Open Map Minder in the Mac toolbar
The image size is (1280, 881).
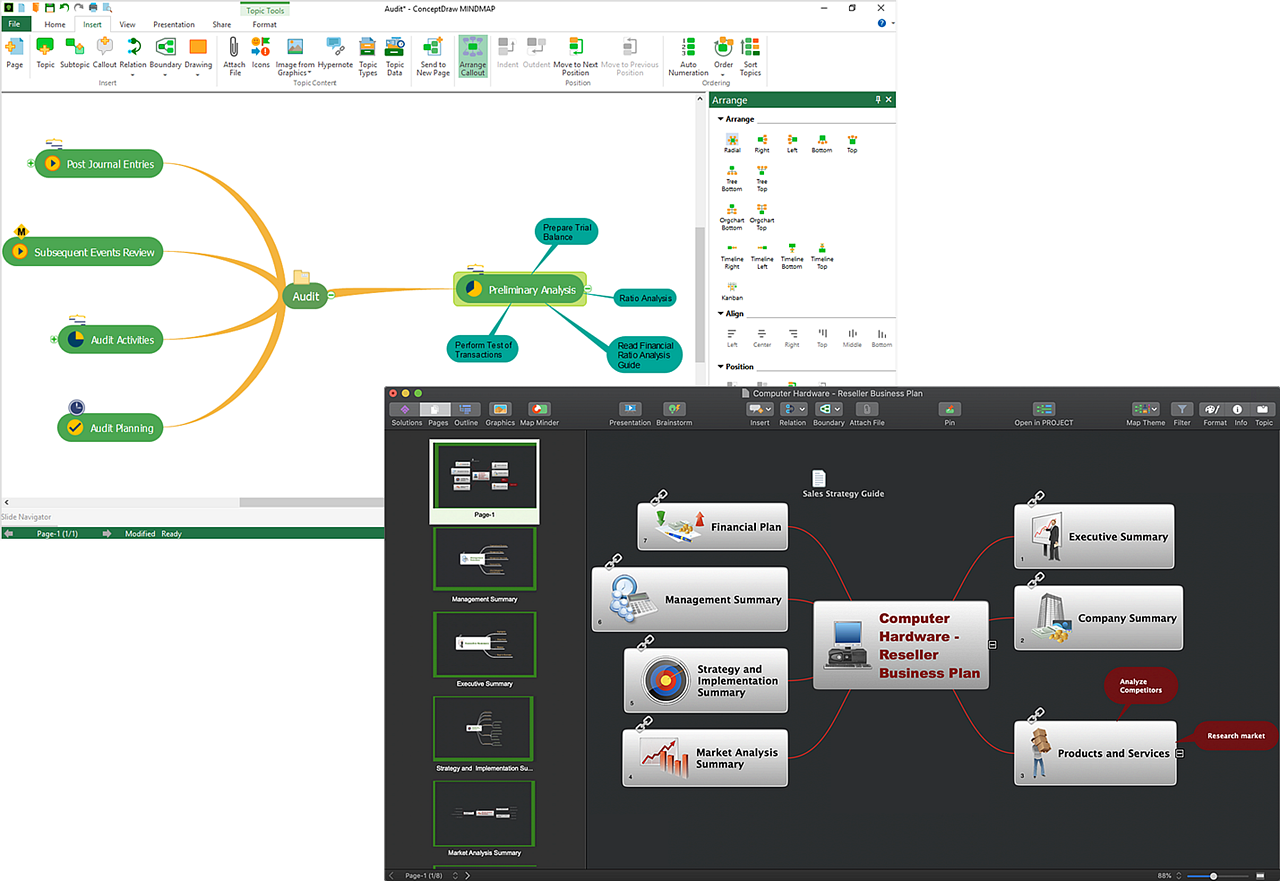pyautogui.click(x=539, y=414)
